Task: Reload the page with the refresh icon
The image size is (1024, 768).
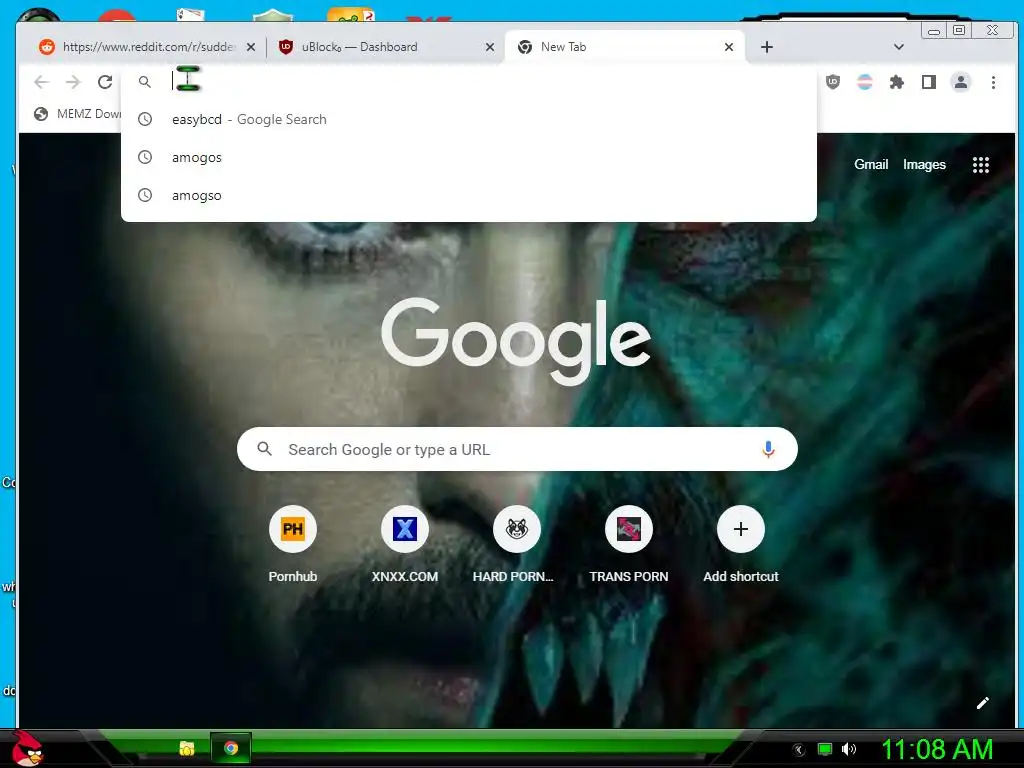Action: click(x=105, y=82)
